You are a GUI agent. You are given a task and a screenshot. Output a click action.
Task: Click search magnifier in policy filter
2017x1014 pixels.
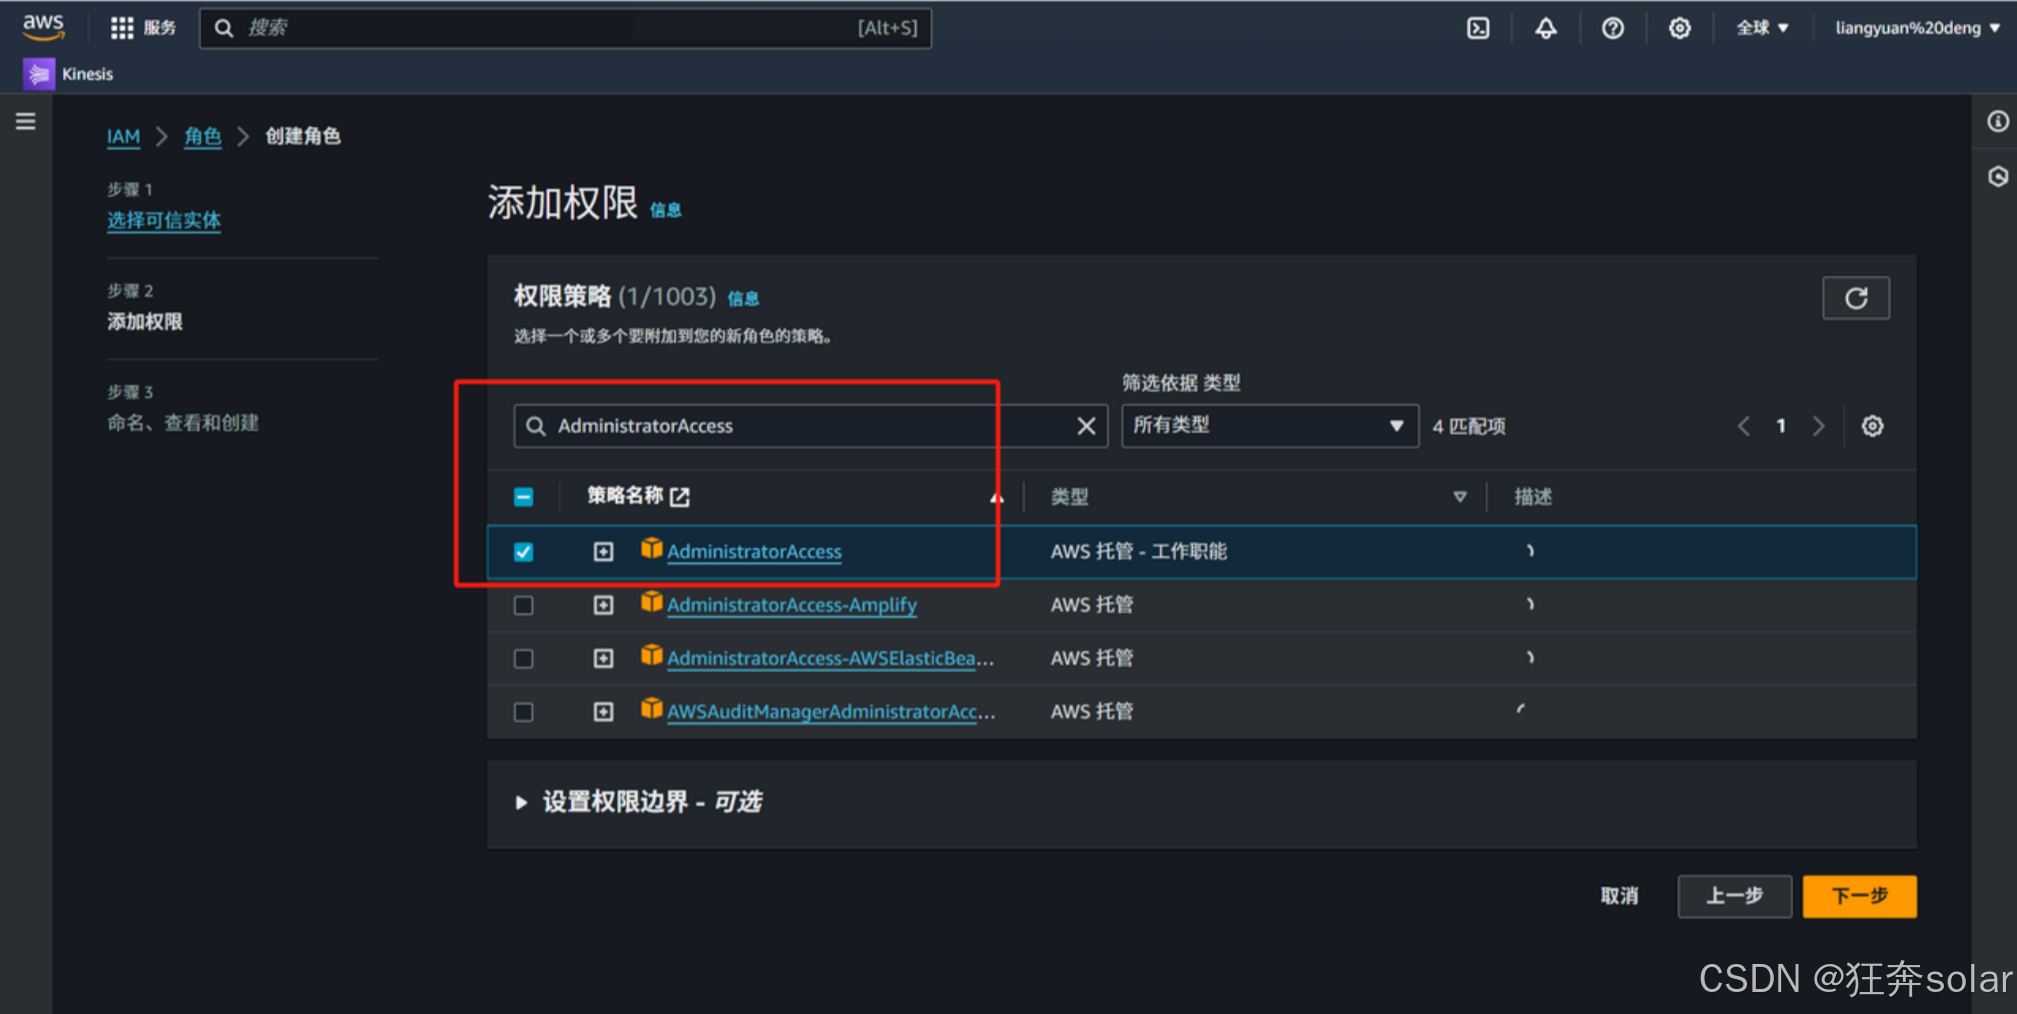[x=536, y=426]
